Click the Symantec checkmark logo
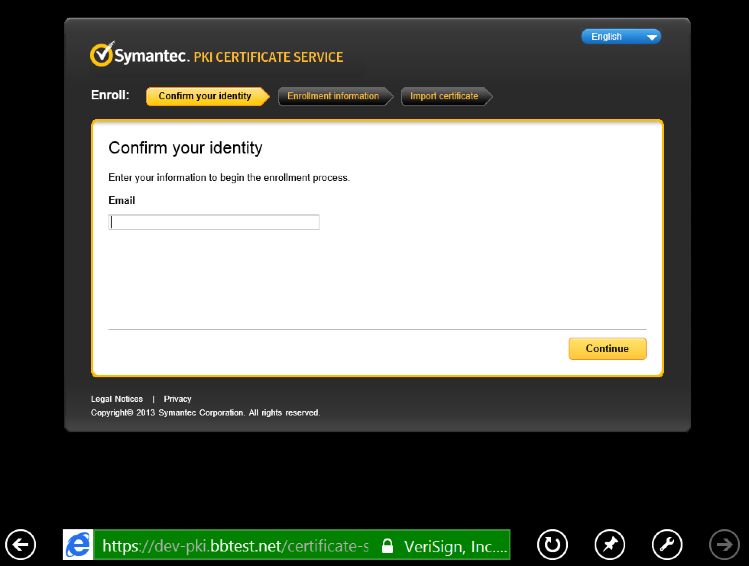Screen dimensions: 749x566 pyautogui.click(x=102, y=54)
